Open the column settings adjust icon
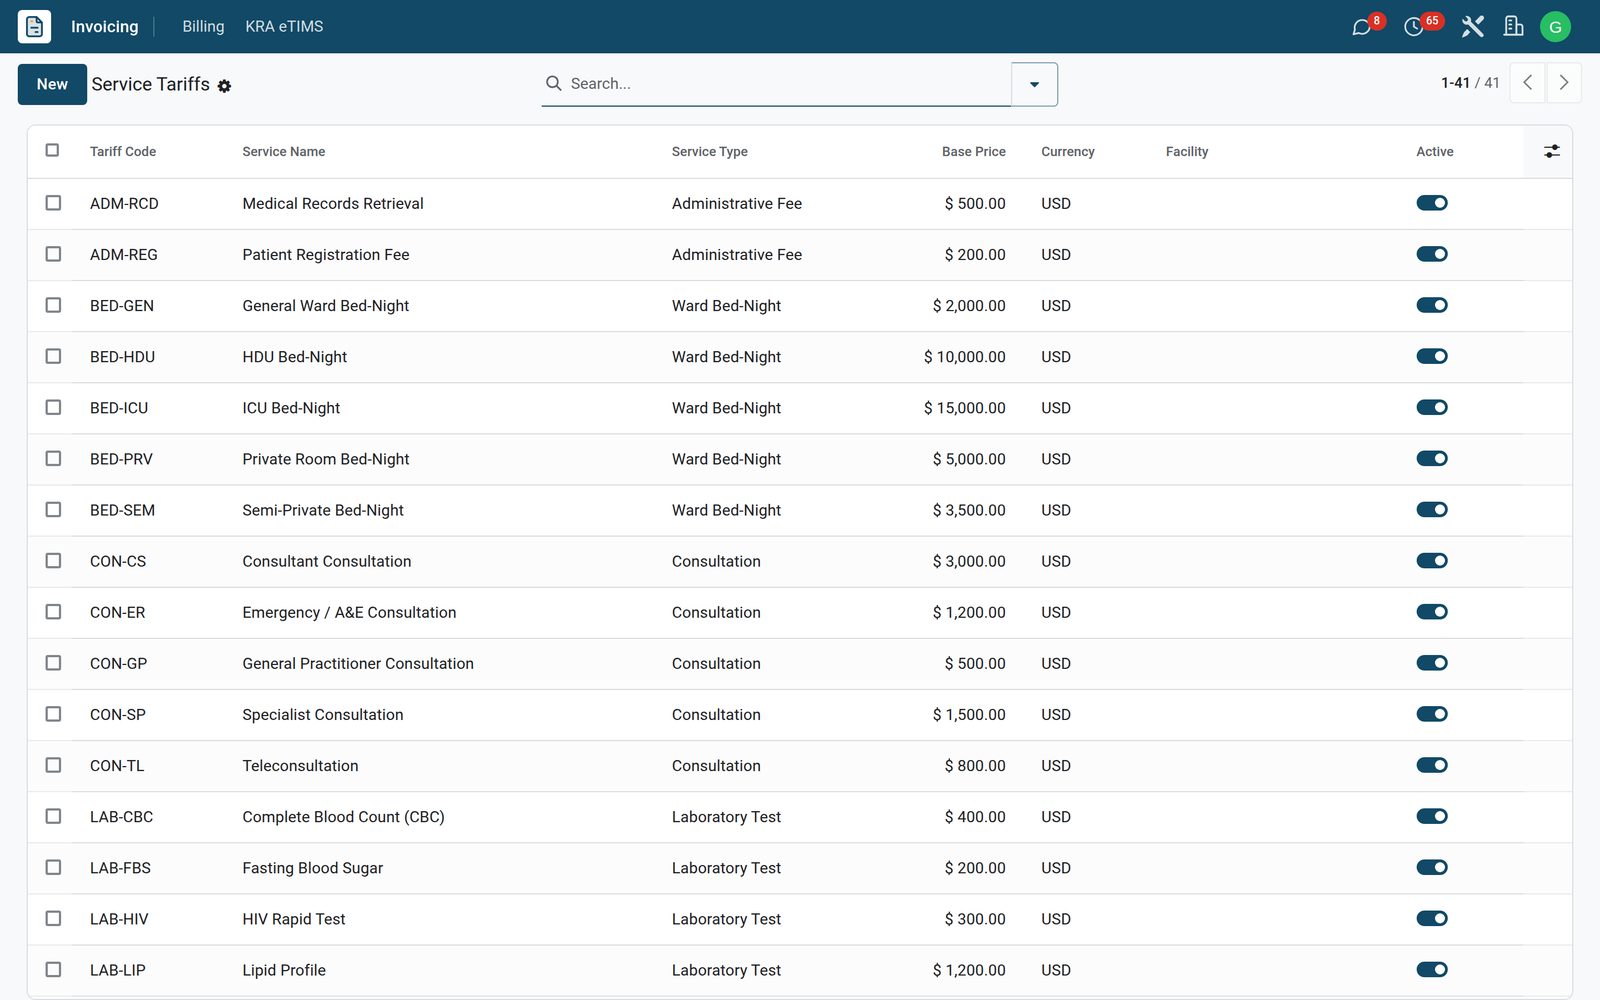 pyautogui.click(x=1551, y=151)
